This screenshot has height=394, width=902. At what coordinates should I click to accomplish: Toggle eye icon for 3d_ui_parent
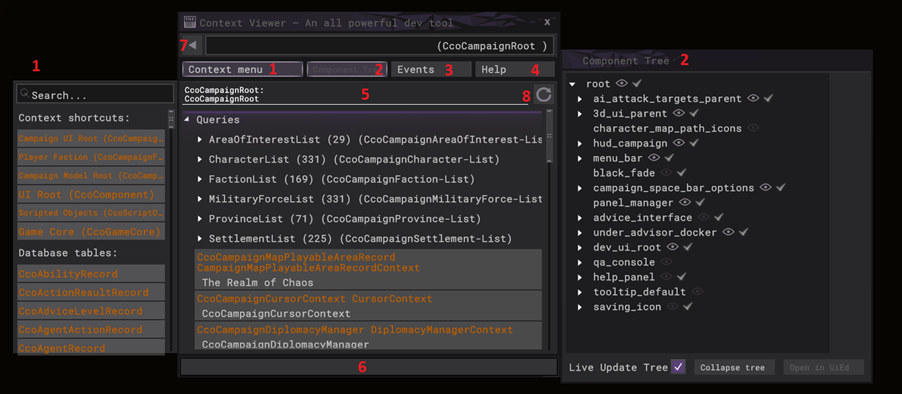click(679, 113)
